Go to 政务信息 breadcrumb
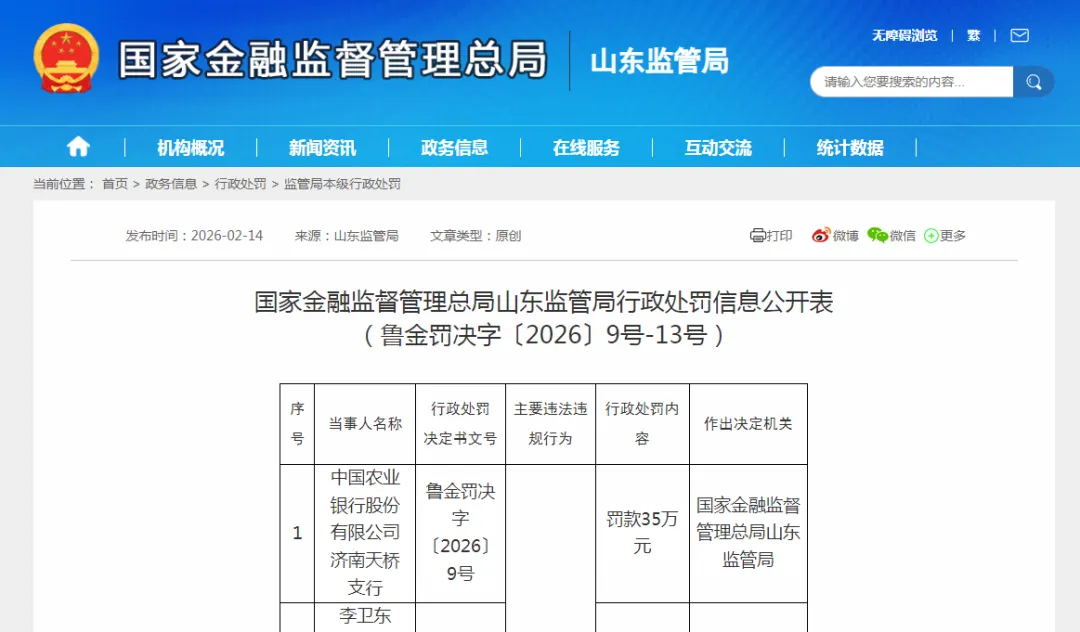 (171, 184)
